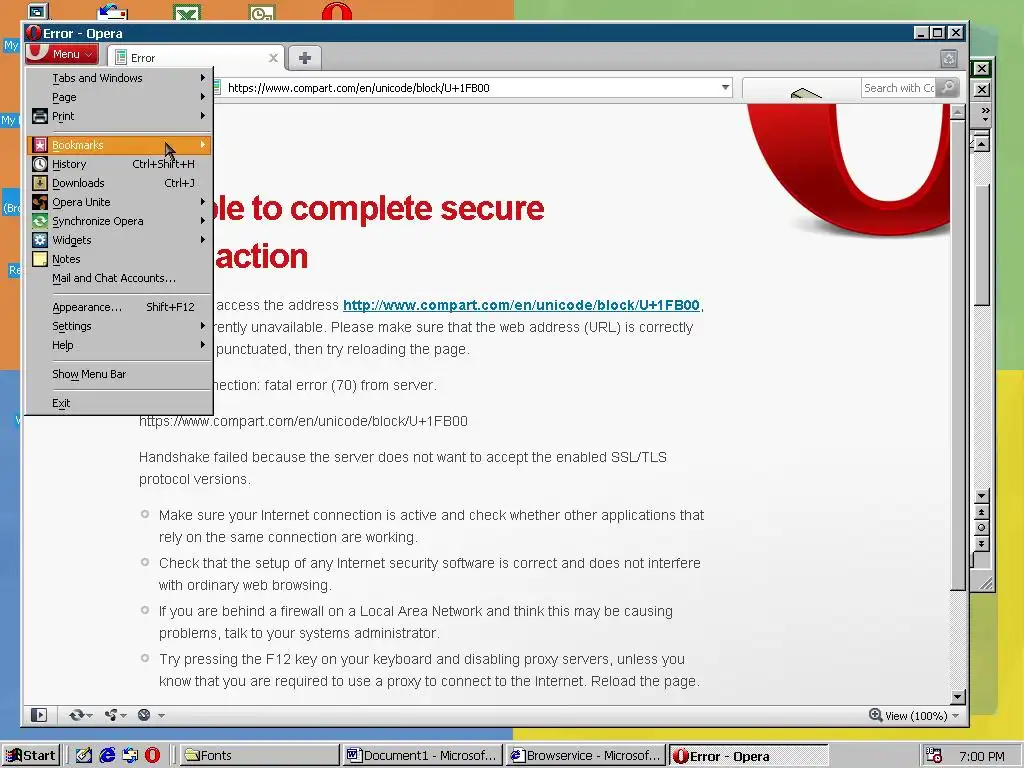Expand the Print submenu arrow
The width and height of the screenshot is (1024, 768).
203,116
